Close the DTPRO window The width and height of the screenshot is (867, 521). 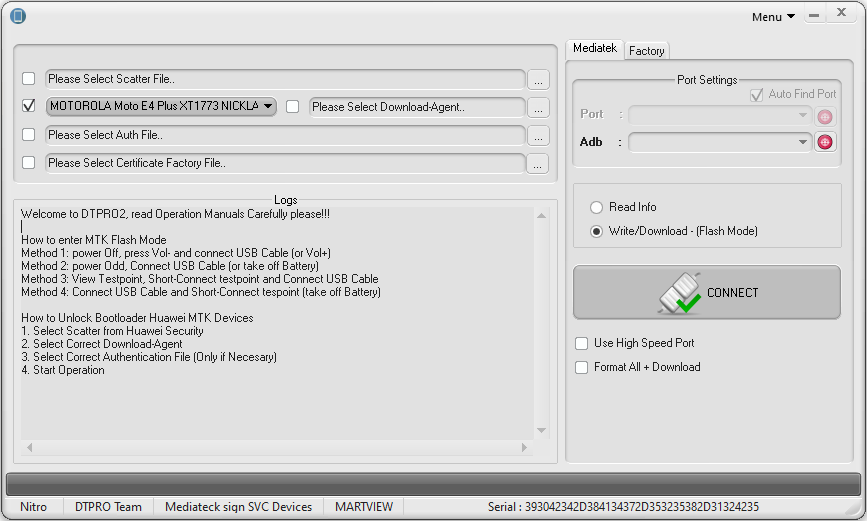[842, 12]
